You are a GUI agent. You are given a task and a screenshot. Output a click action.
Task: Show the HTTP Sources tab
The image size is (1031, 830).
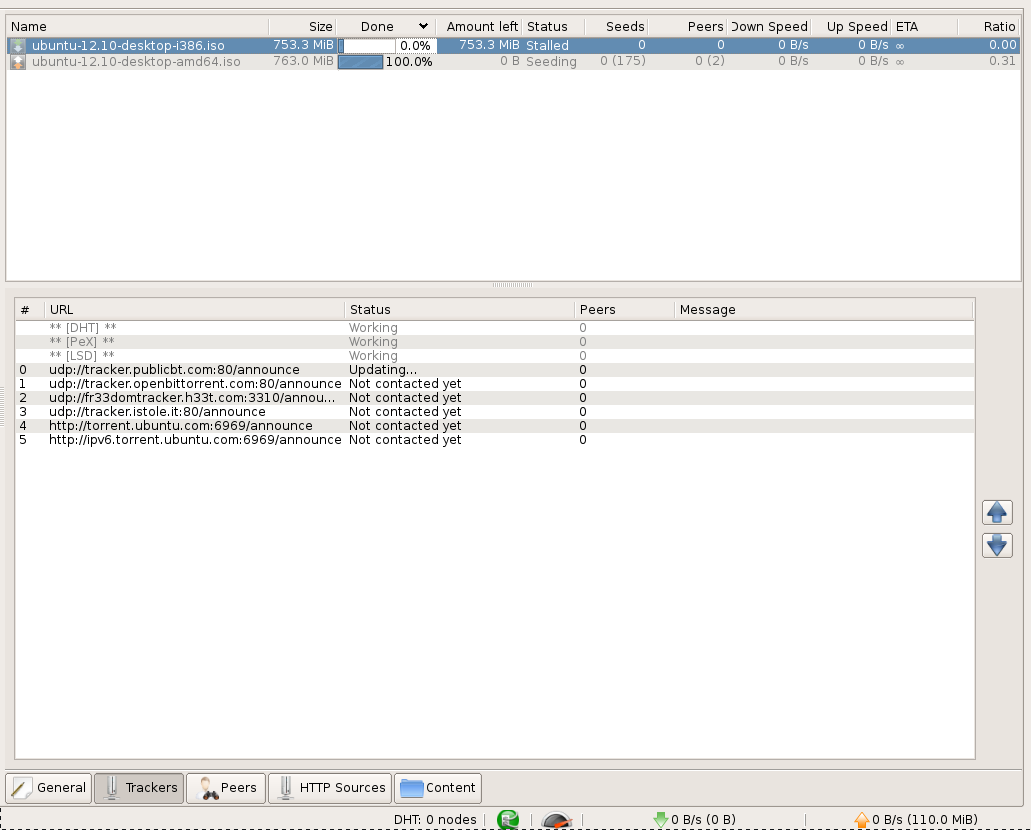point(330,788)
